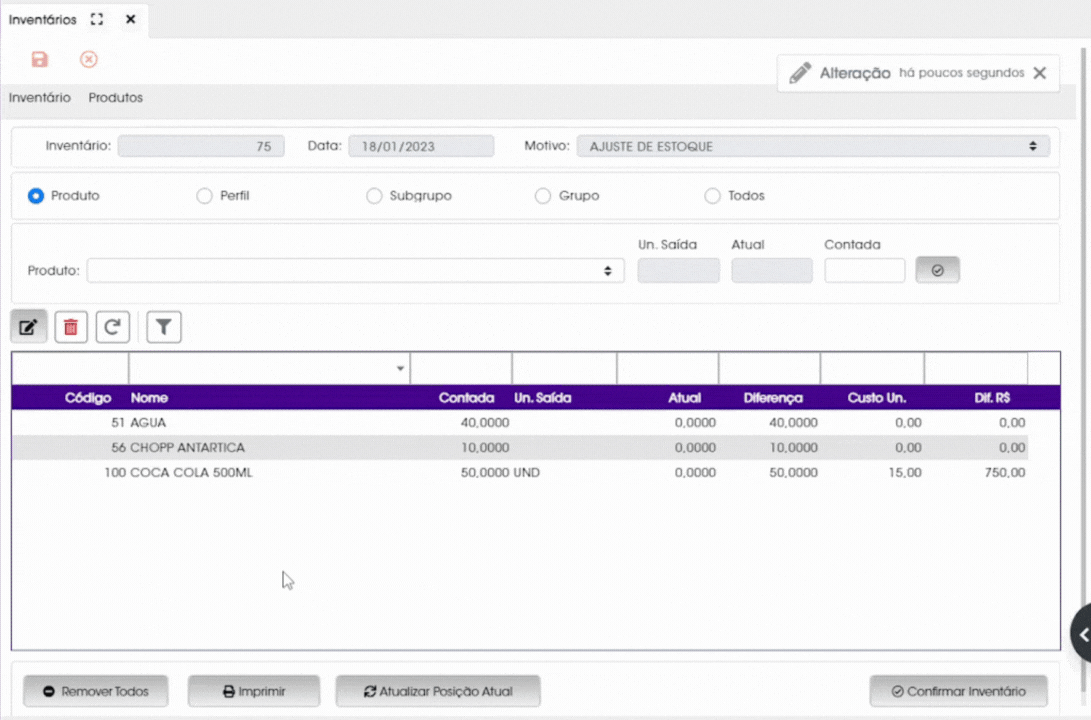This screenshot has width=1091, height=720.
Task: Select the Subgrupo radio option
Action: coord(374,196)
